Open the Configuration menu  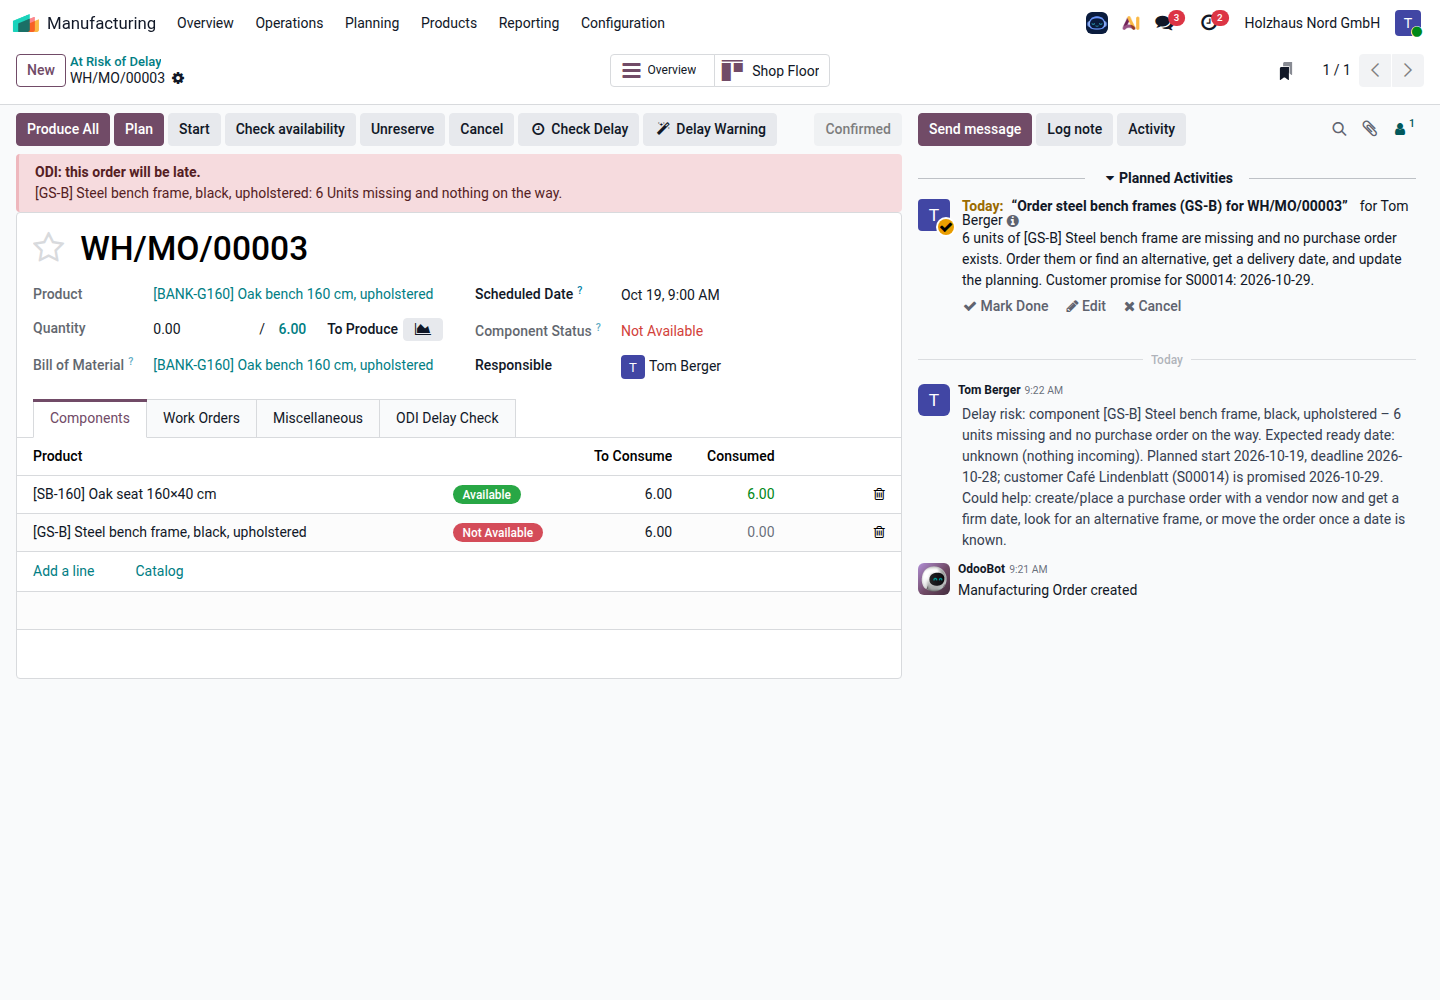point(623,23)
